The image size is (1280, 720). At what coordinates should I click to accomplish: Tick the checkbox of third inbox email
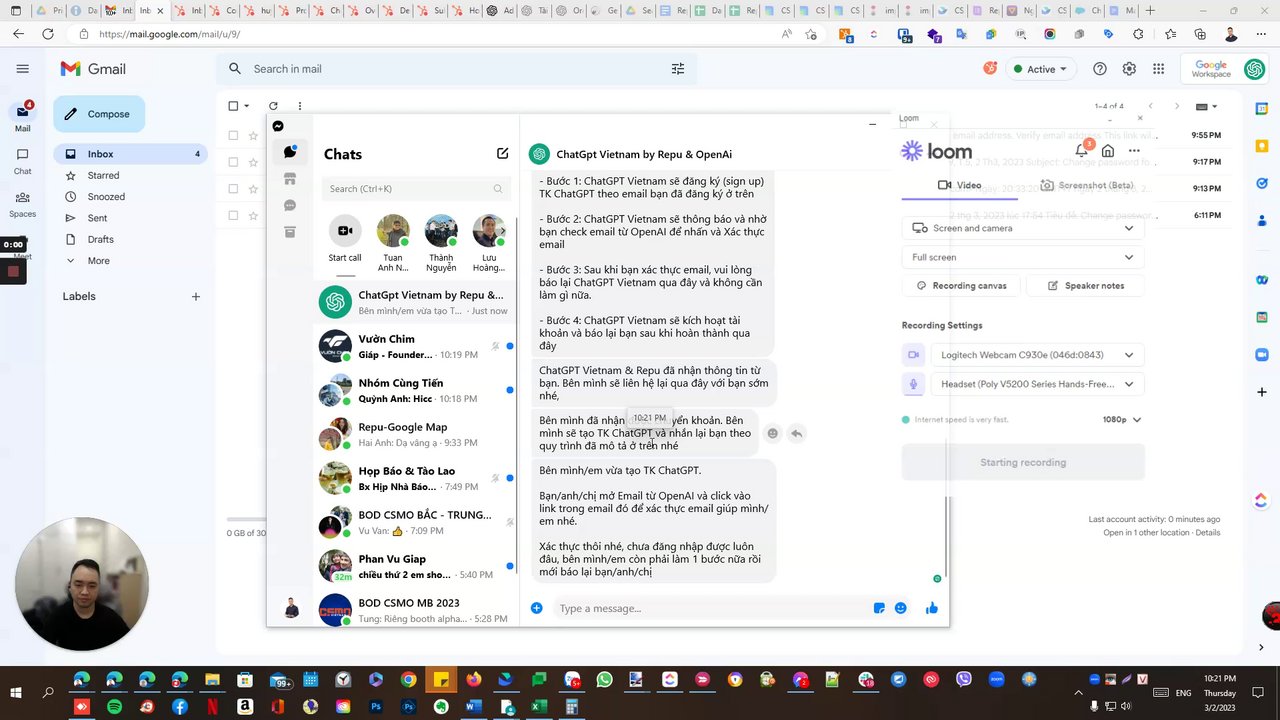233,188
